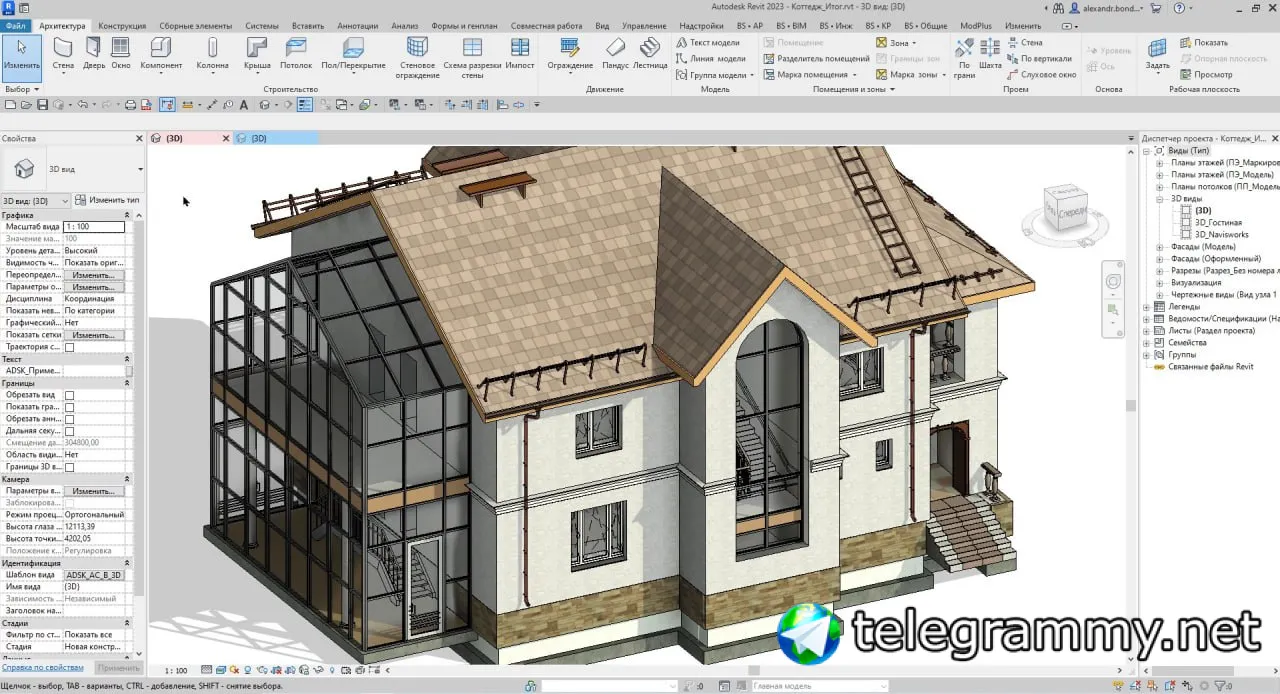Select the По грани opening tool

pos(964,59)
